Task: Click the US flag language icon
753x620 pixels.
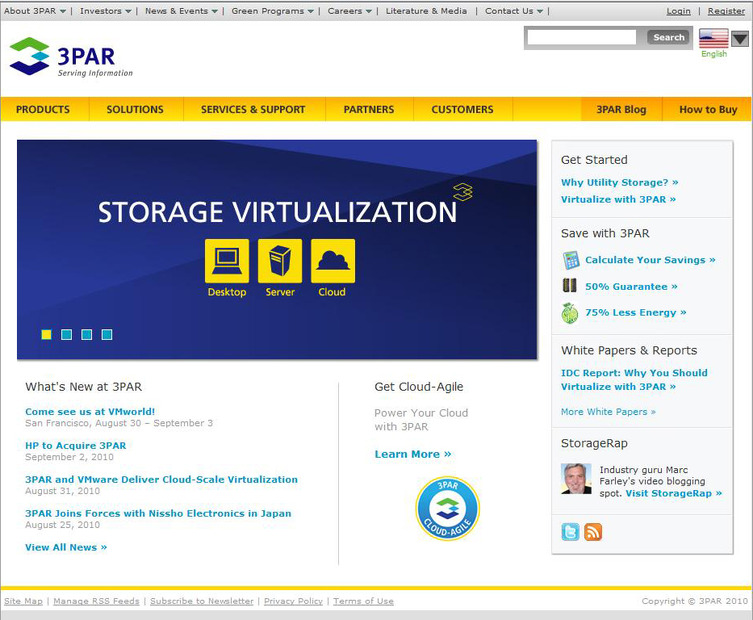Action: (713, 38)
